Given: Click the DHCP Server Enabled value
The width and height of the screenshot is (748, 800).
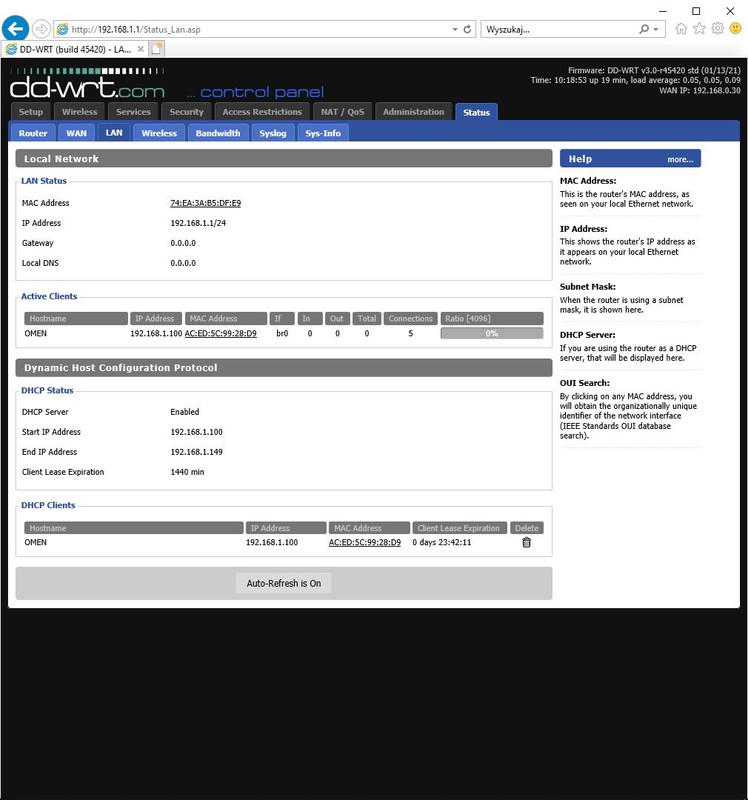Looking at the screenshot, I should coord(185,412).
